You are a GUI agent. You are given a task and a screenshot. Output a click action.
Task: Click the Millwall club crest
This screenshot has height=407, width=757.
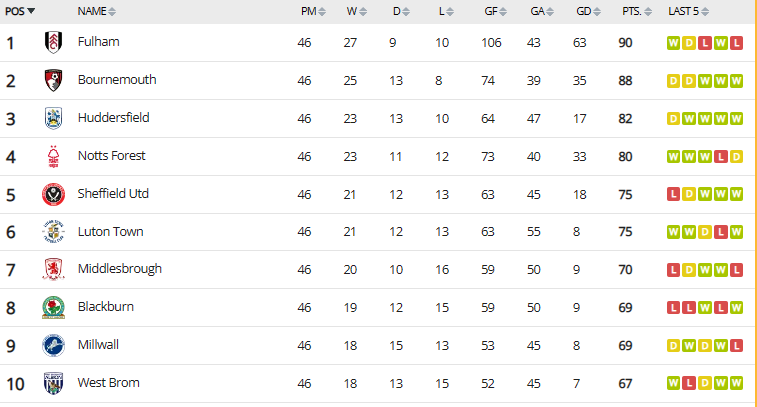[53, 346]
